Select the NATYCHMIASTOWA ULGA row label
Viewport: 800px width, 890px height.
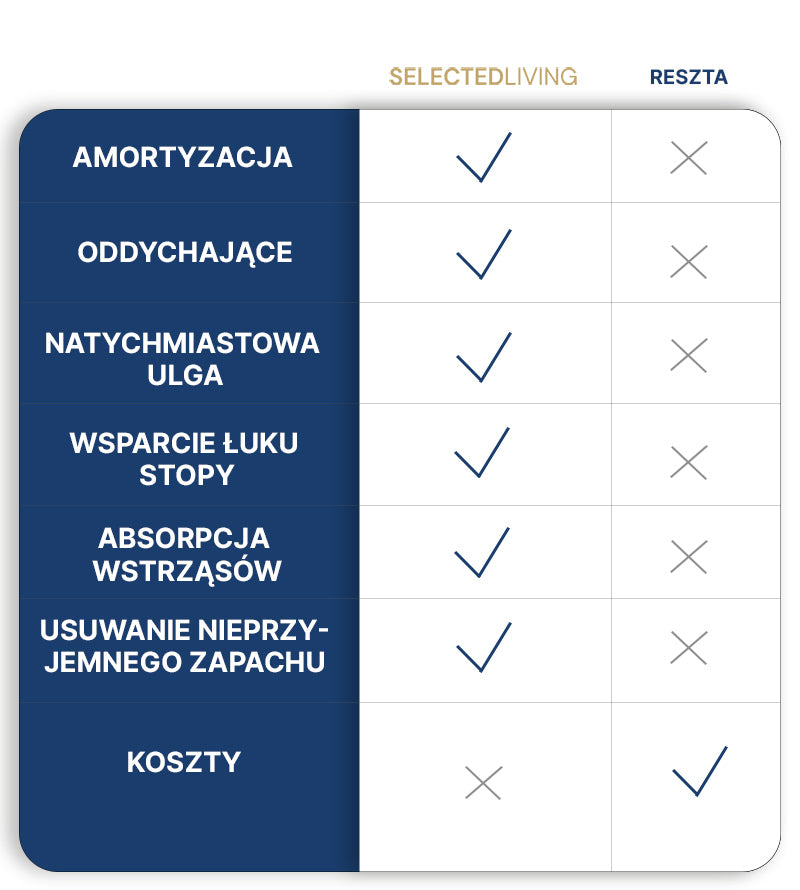click(x=182, y=359)
